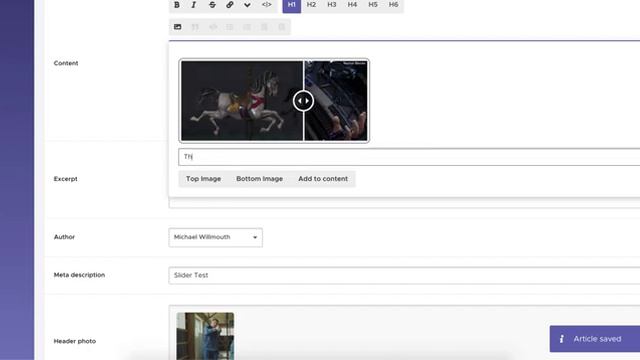Select the H1 heading button

tap(291, 5)
